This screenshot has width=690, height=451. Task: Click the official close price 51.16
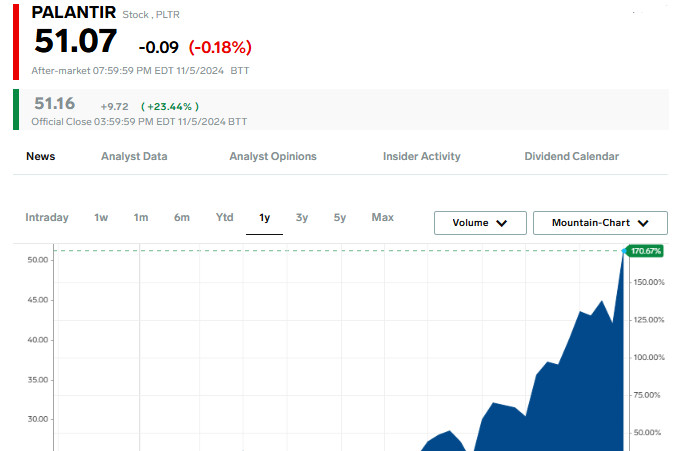click(x=55, y=103)
